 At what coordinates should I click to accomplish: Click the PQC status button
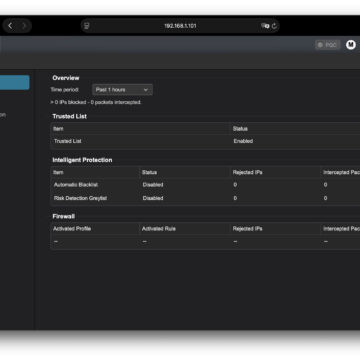[x=328, y=45]
